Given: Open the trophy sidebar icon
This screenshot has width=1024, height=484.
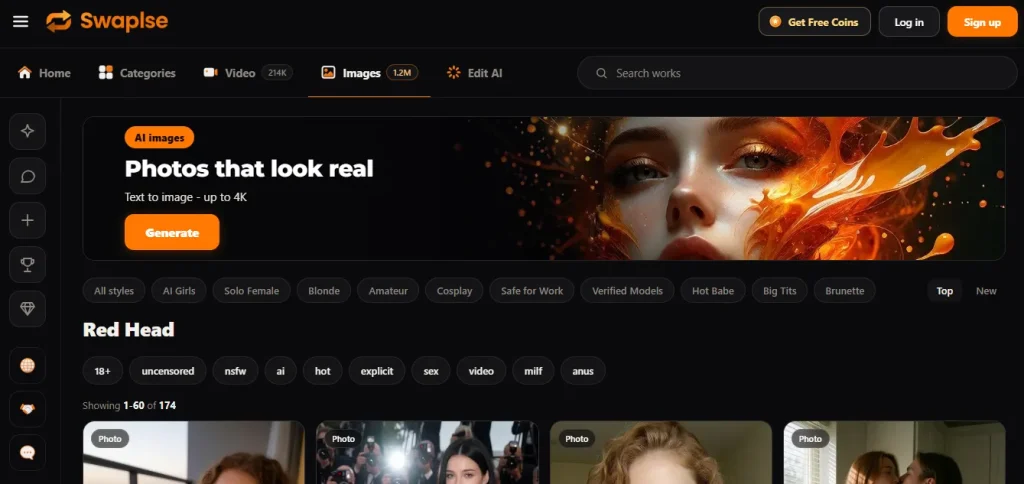Looking at the screenshot, I should point(27,265).
